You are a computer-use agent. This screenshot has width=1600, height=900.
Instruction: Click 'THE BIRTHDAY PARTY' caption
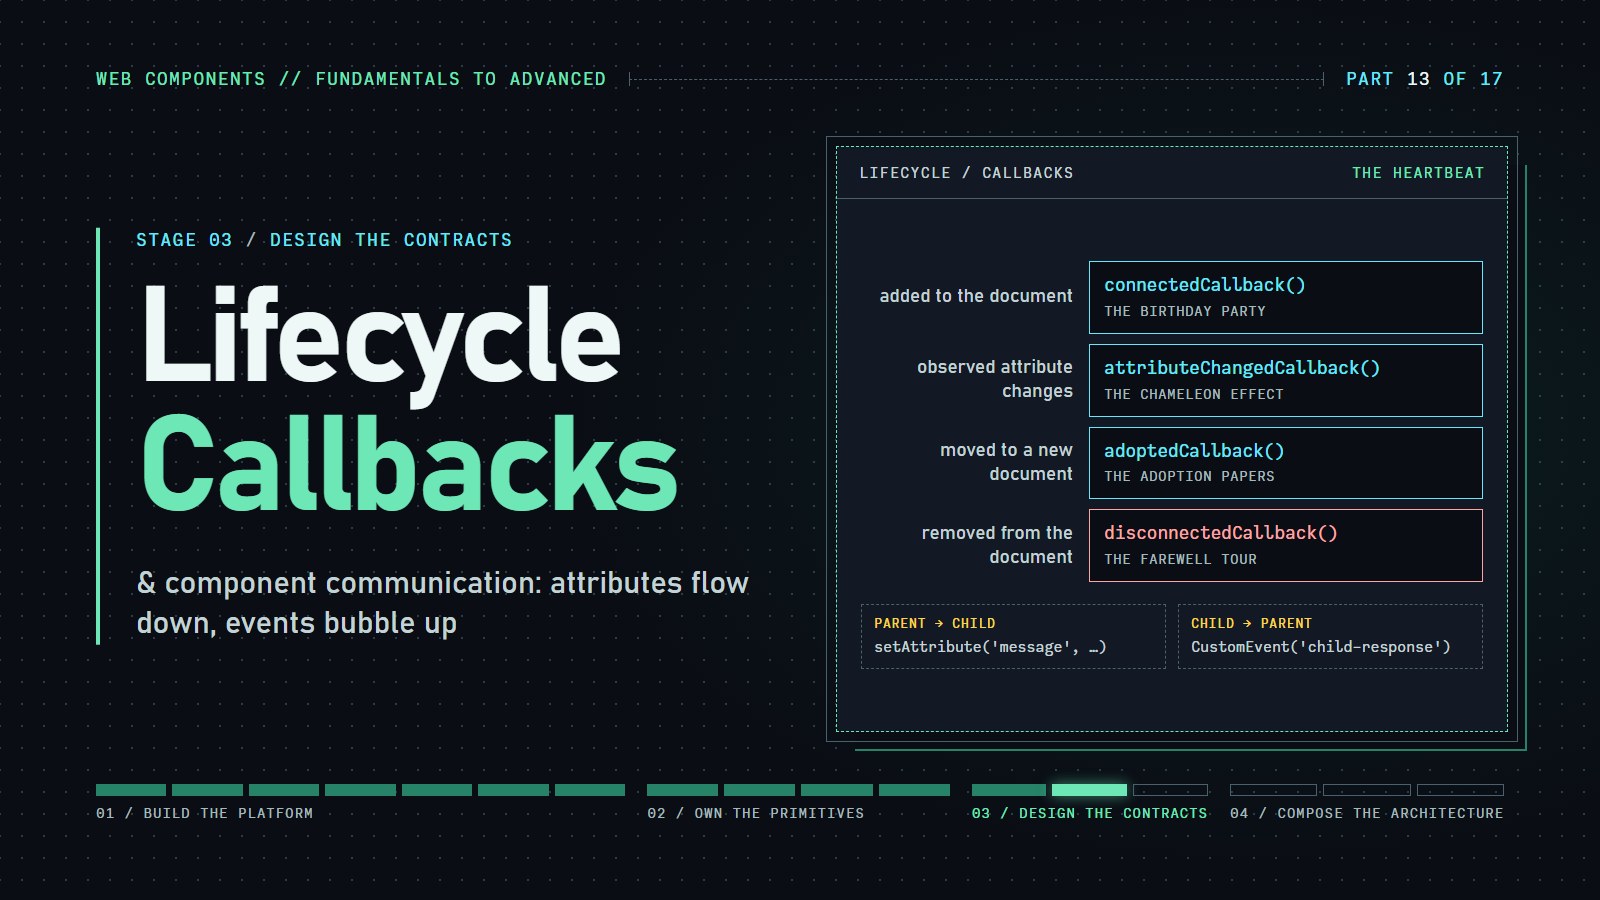(1185, 311)
